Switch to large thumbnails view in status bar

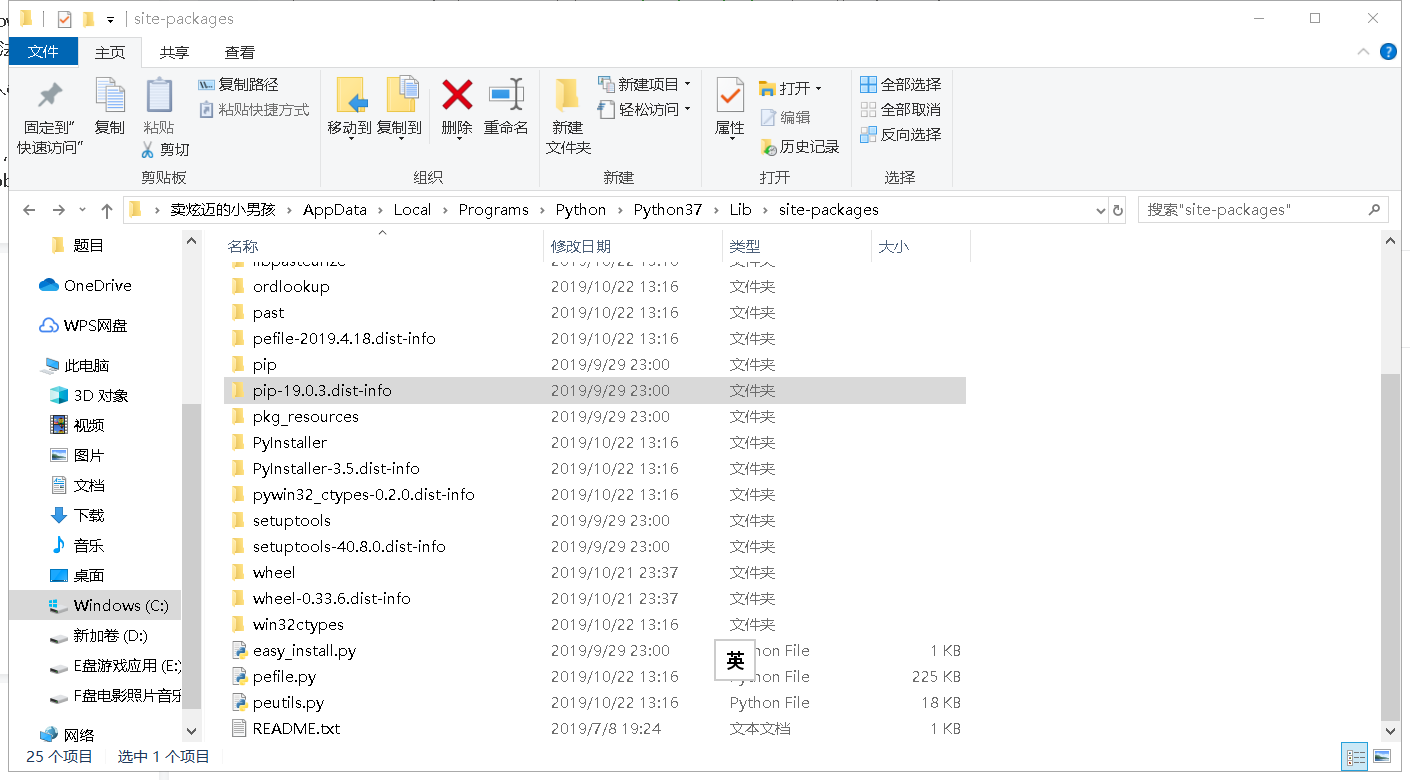tap(1382, 756)
